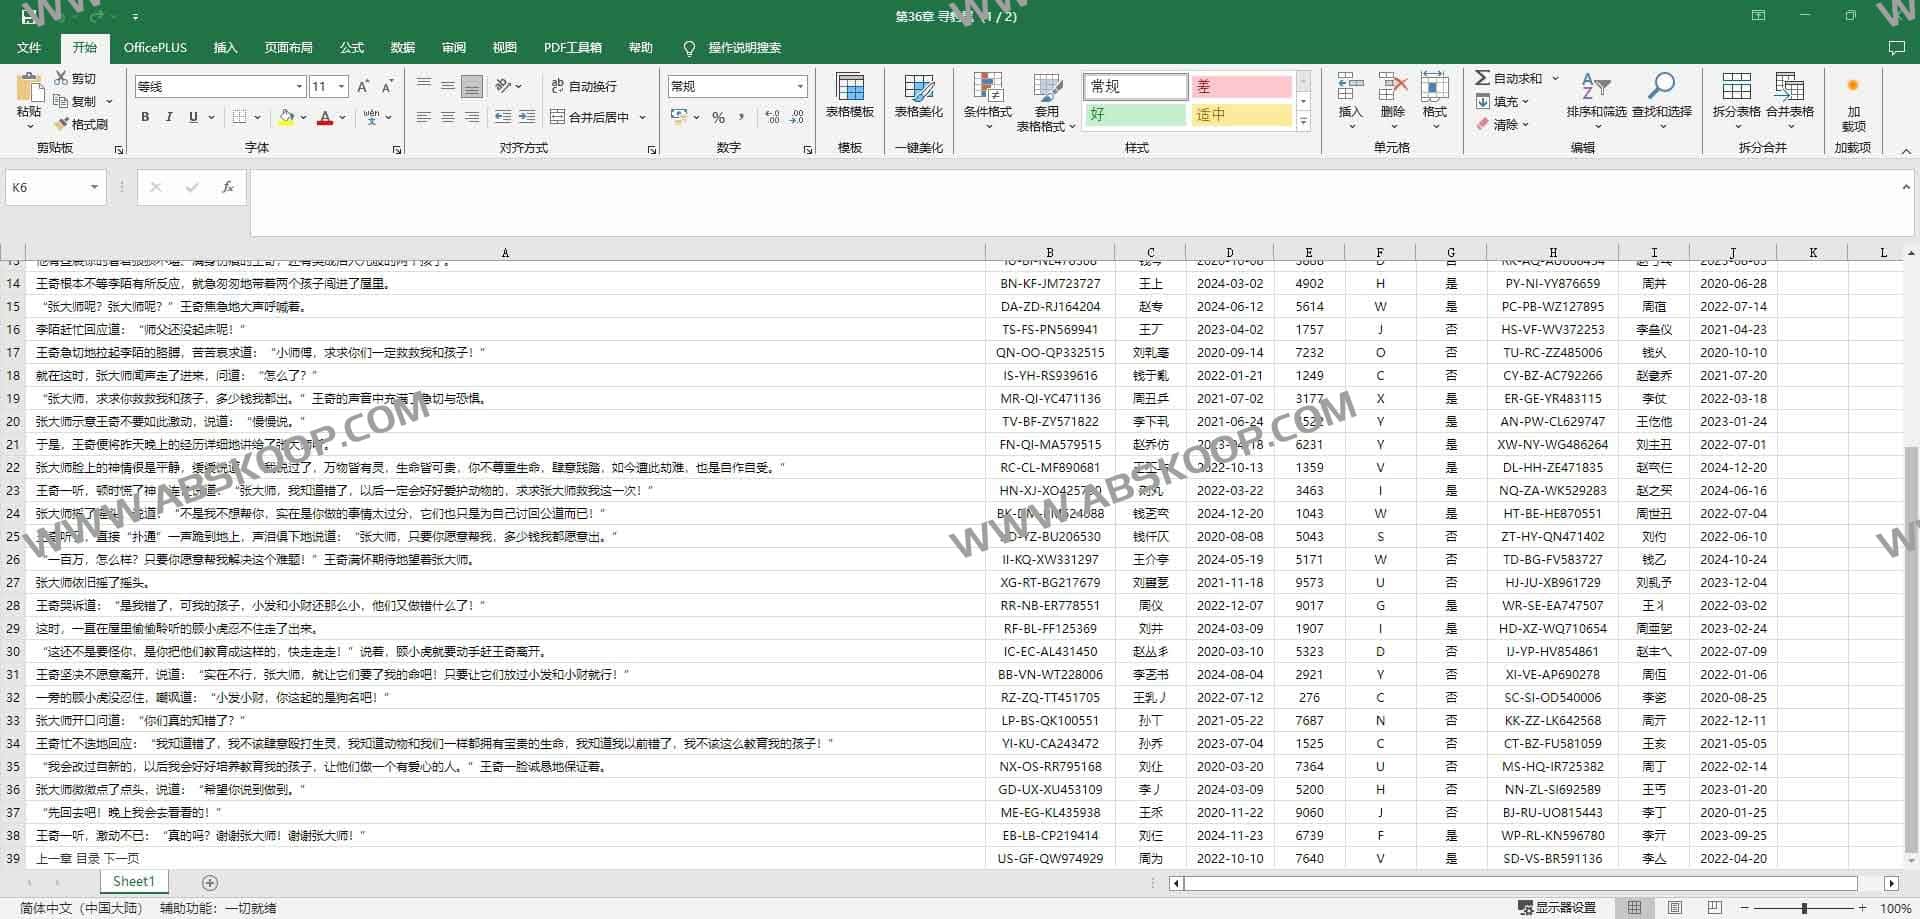This screenshot has height=919, width=1920.
Task: Toggle underline formatting
Action: (x=191, y=117)
